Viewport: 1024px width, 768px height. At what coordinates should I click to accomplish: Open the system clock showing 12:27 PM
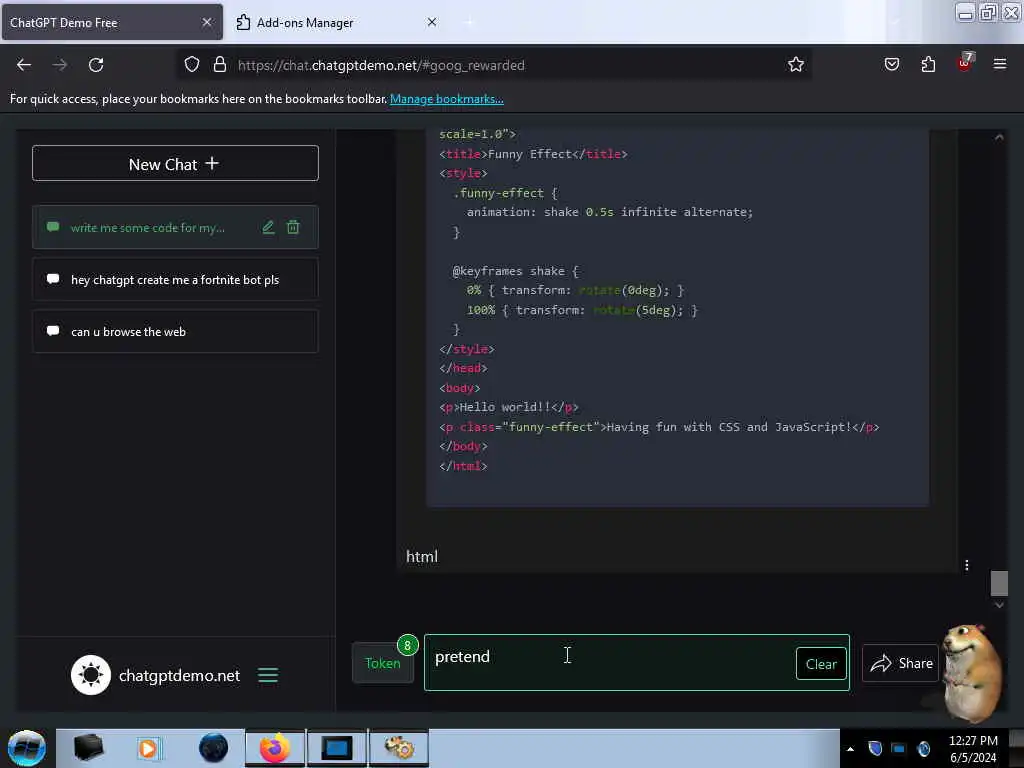pyautogui.click(x=973, y=749)
